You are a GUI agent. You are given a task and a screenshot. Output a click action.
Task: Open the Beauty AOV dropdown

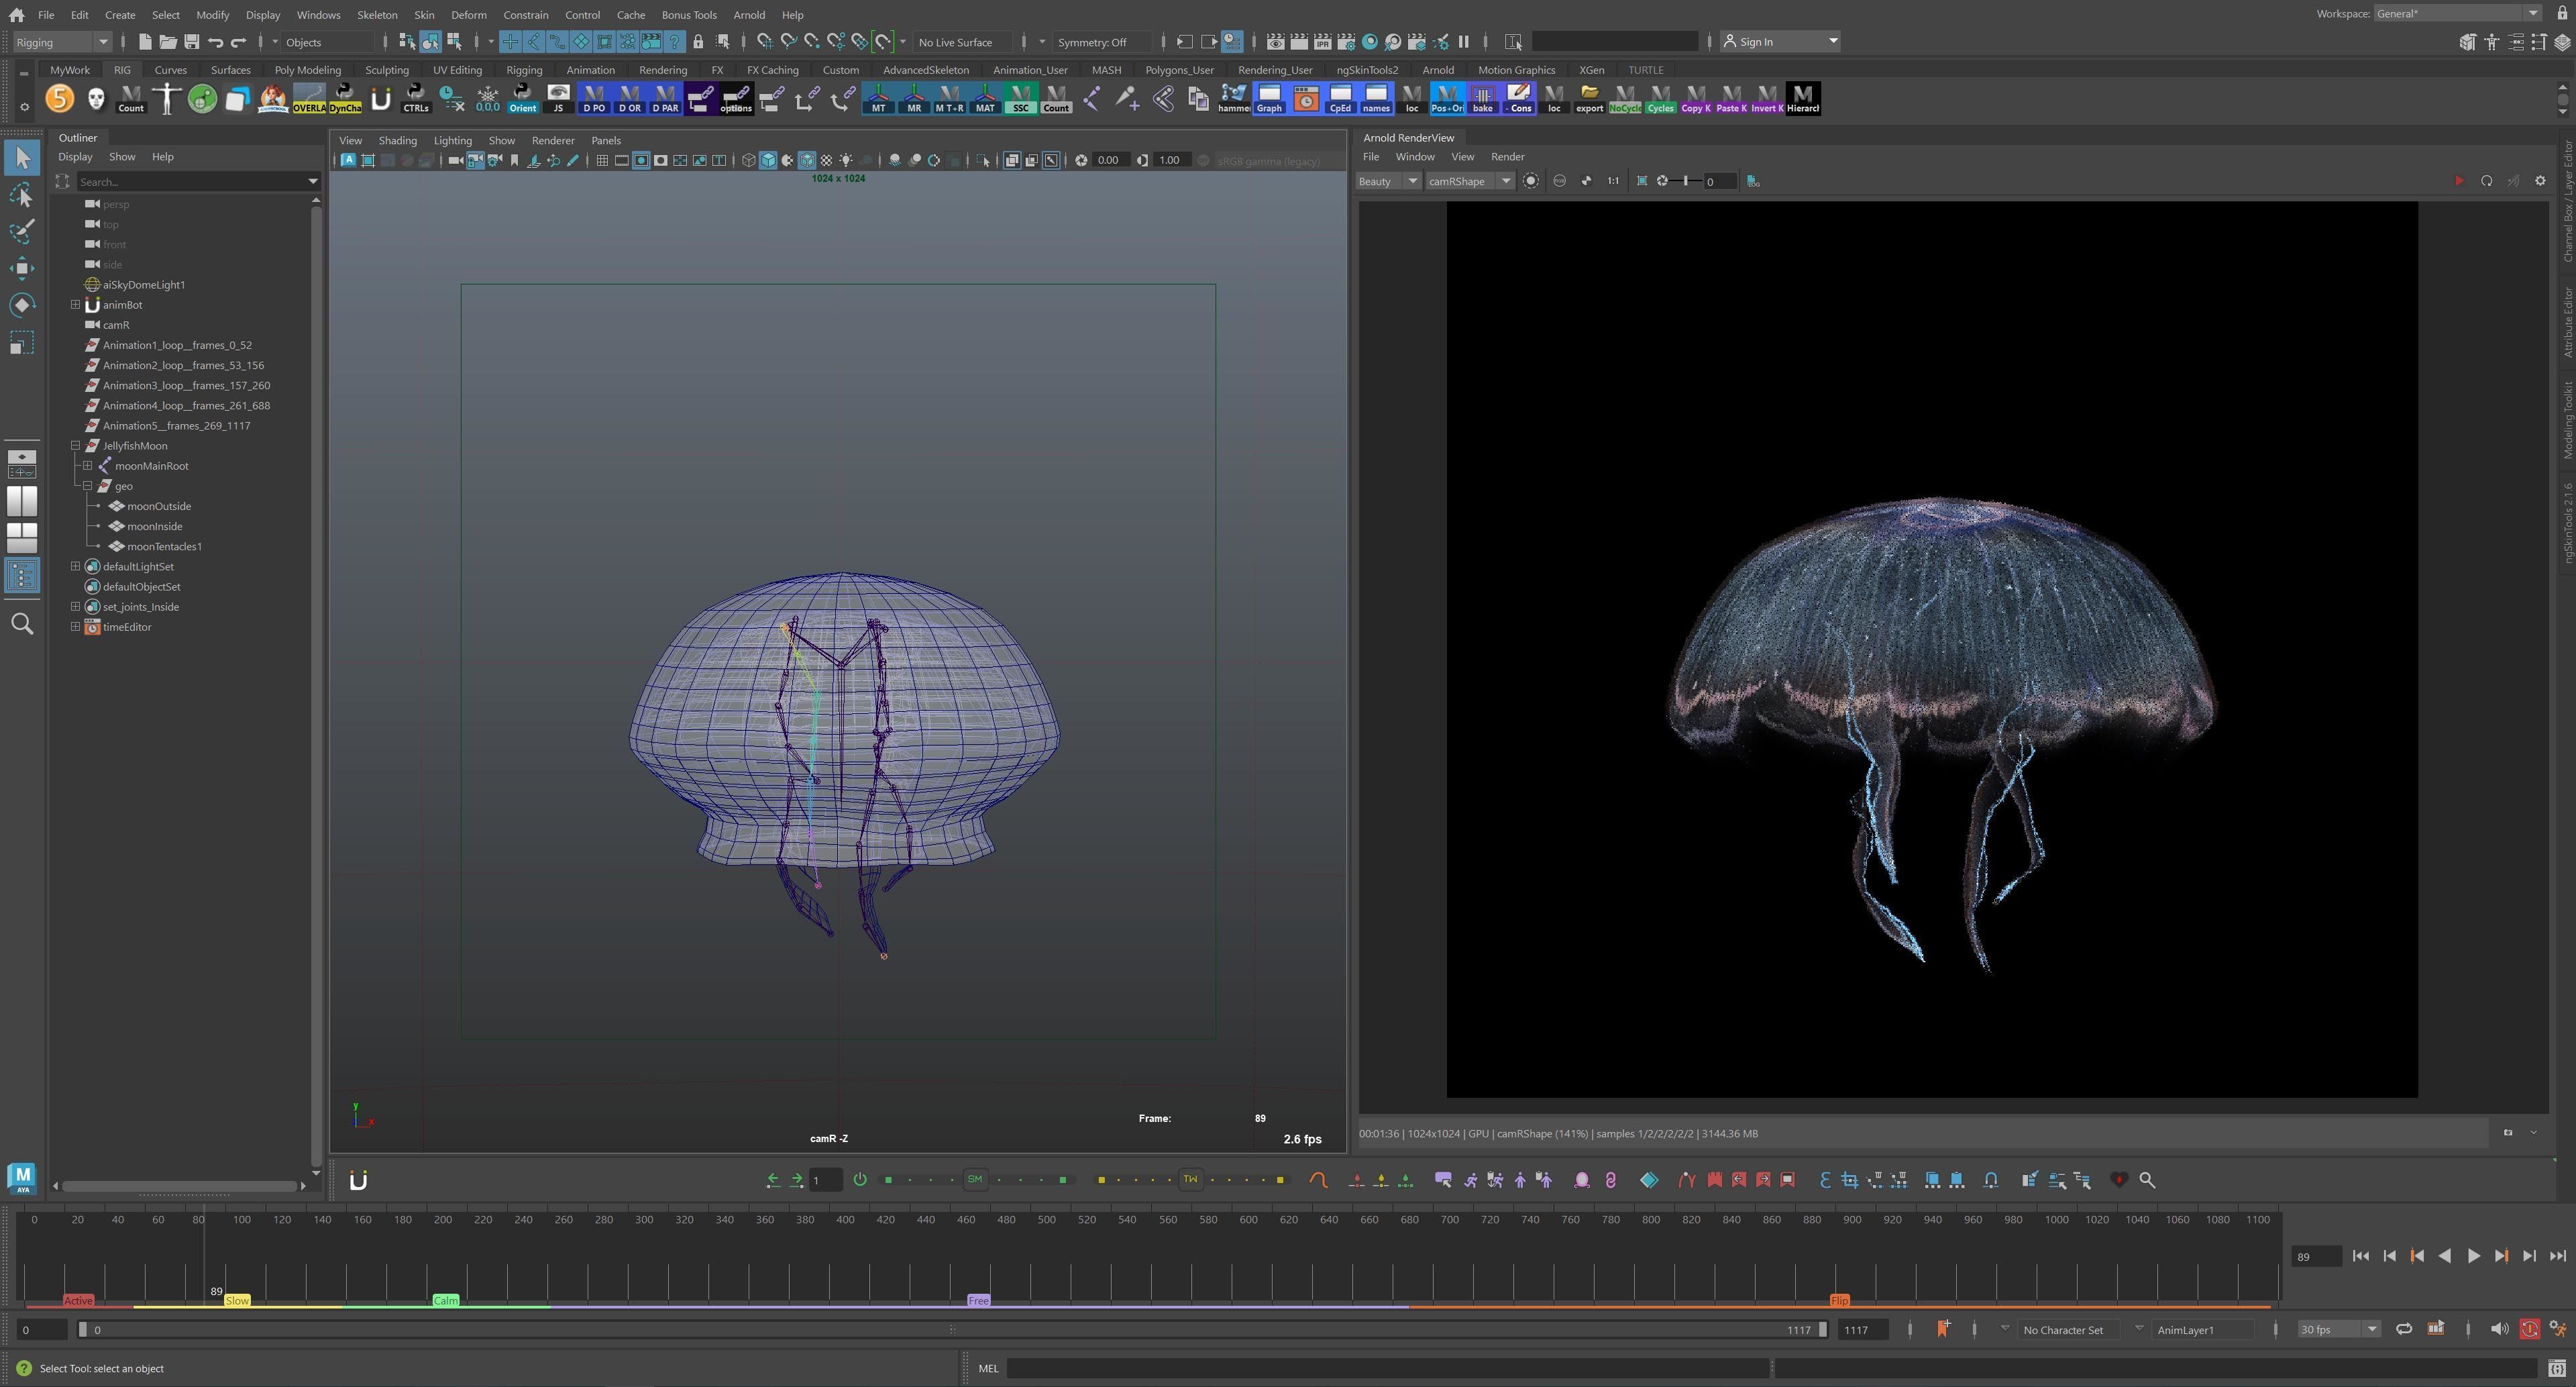click(x=1388, y=181)
